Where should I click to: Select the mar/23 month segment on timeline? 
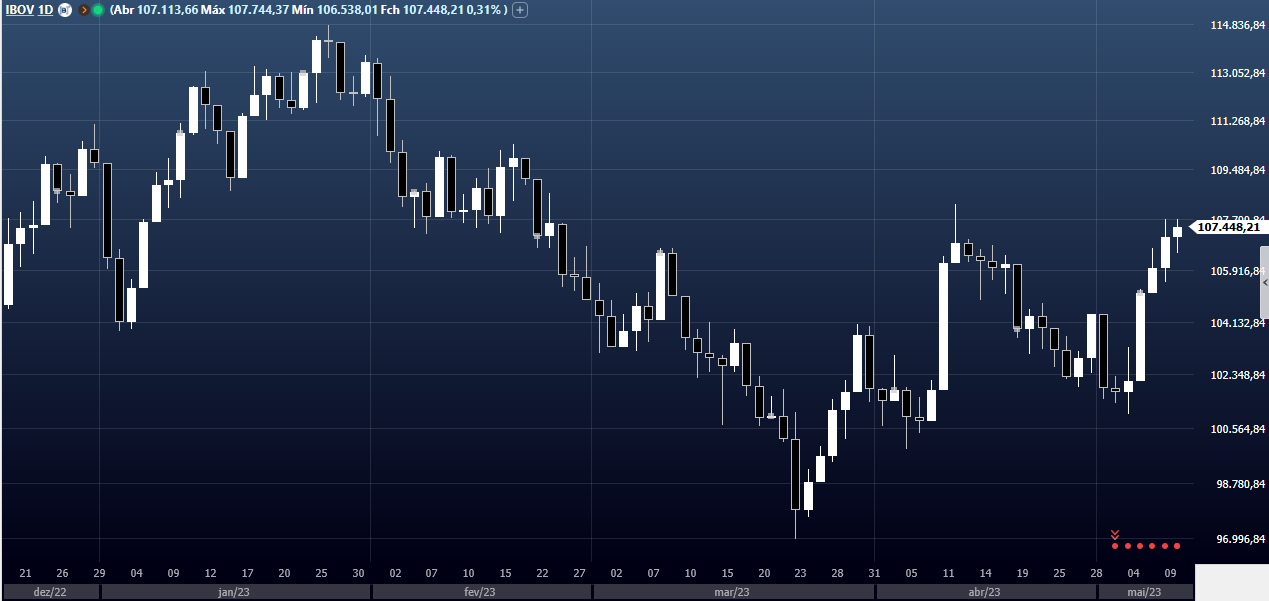point(732,592)
